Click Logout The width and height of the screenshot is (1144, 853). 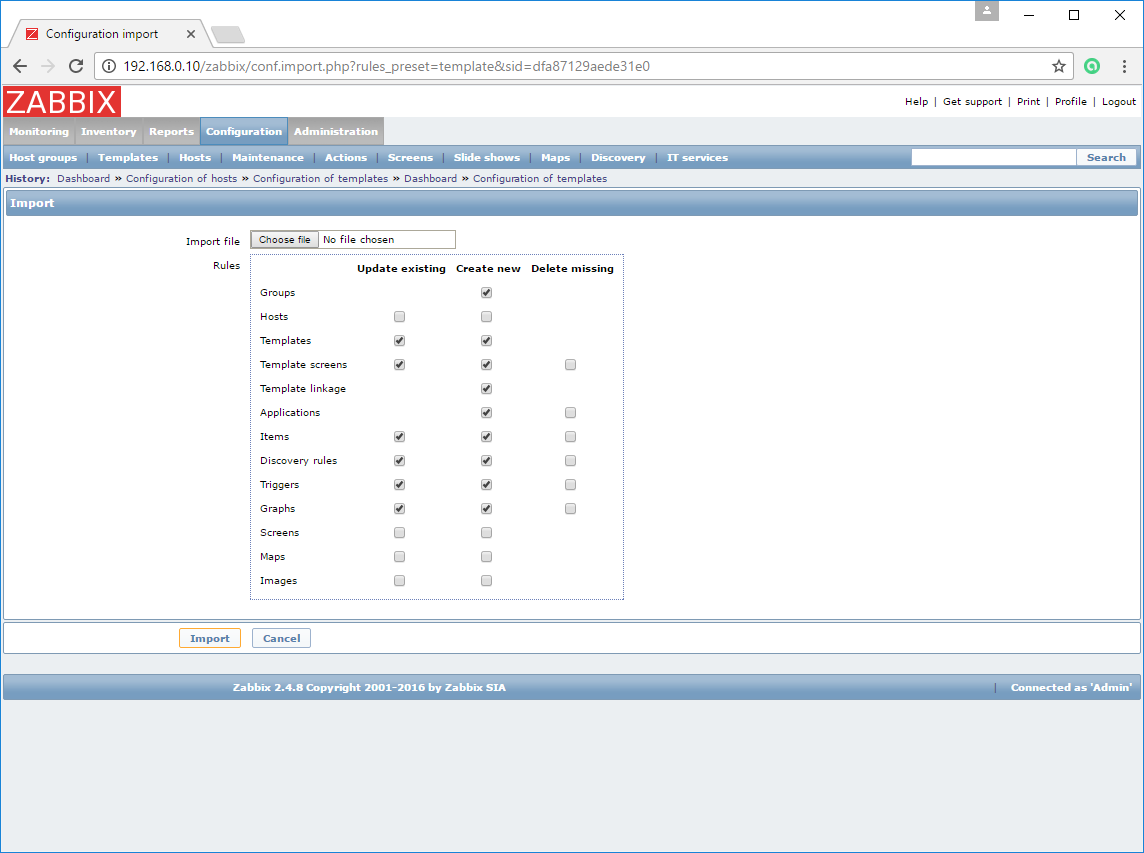click(1119, 101)
